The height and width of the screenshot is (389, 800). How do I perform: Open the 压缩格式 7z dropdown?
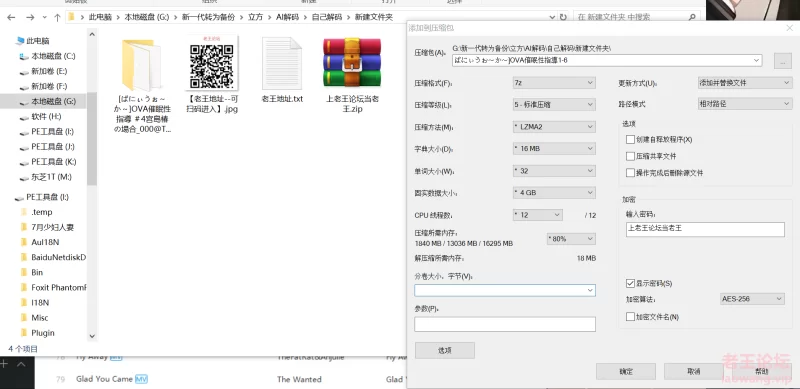click(554, 82)
